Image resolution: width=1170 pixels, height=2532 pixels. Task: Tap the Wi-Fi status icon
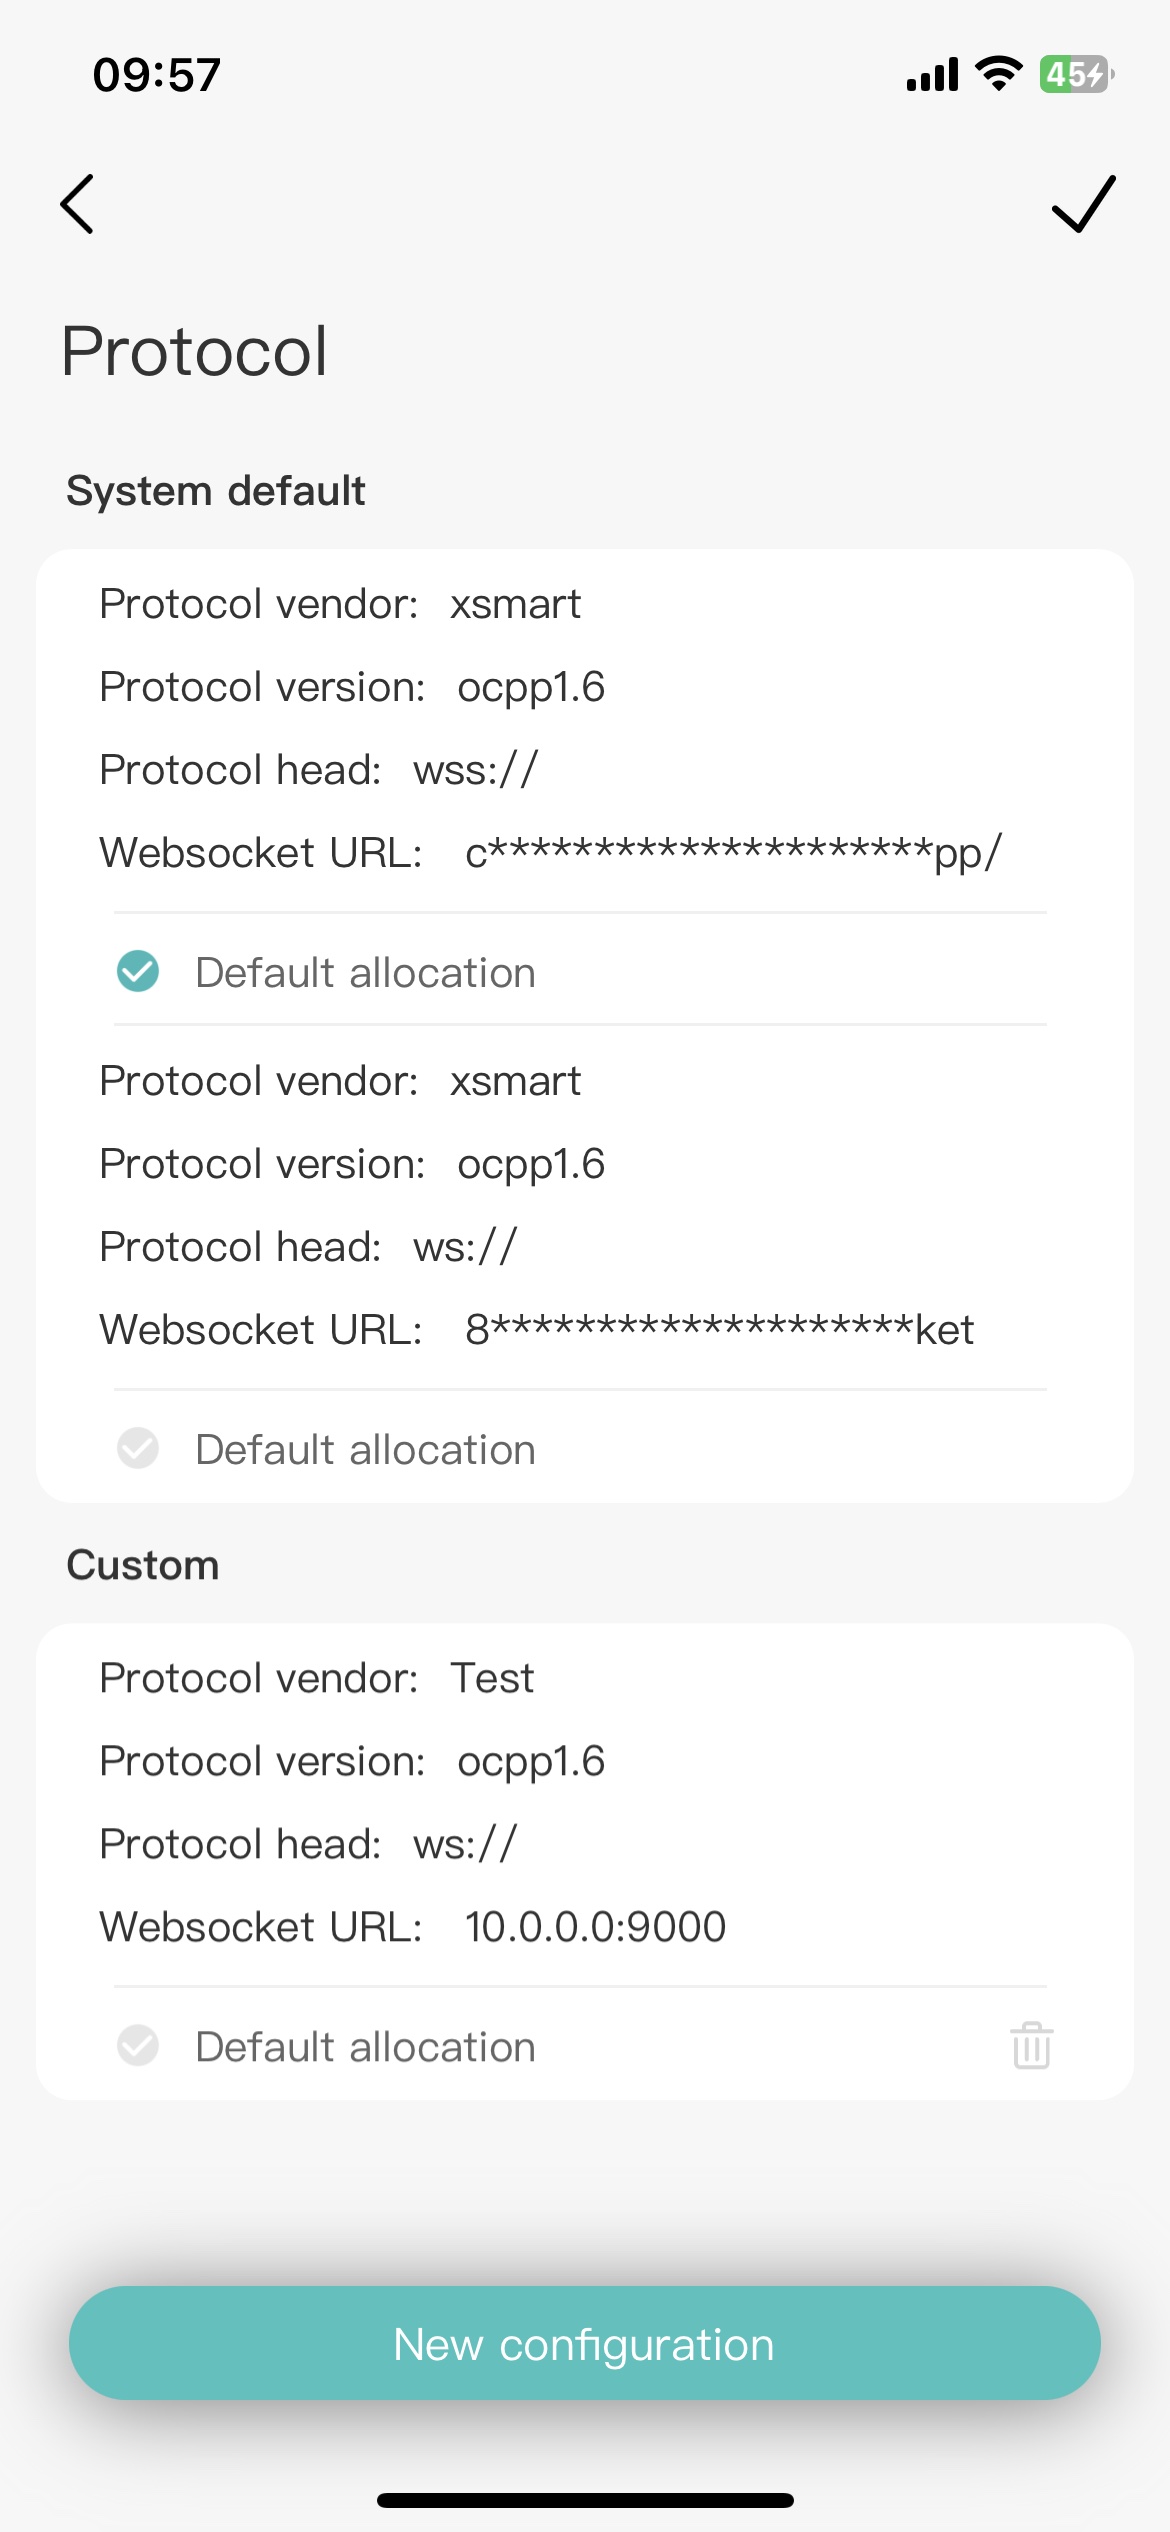[998, 74]
